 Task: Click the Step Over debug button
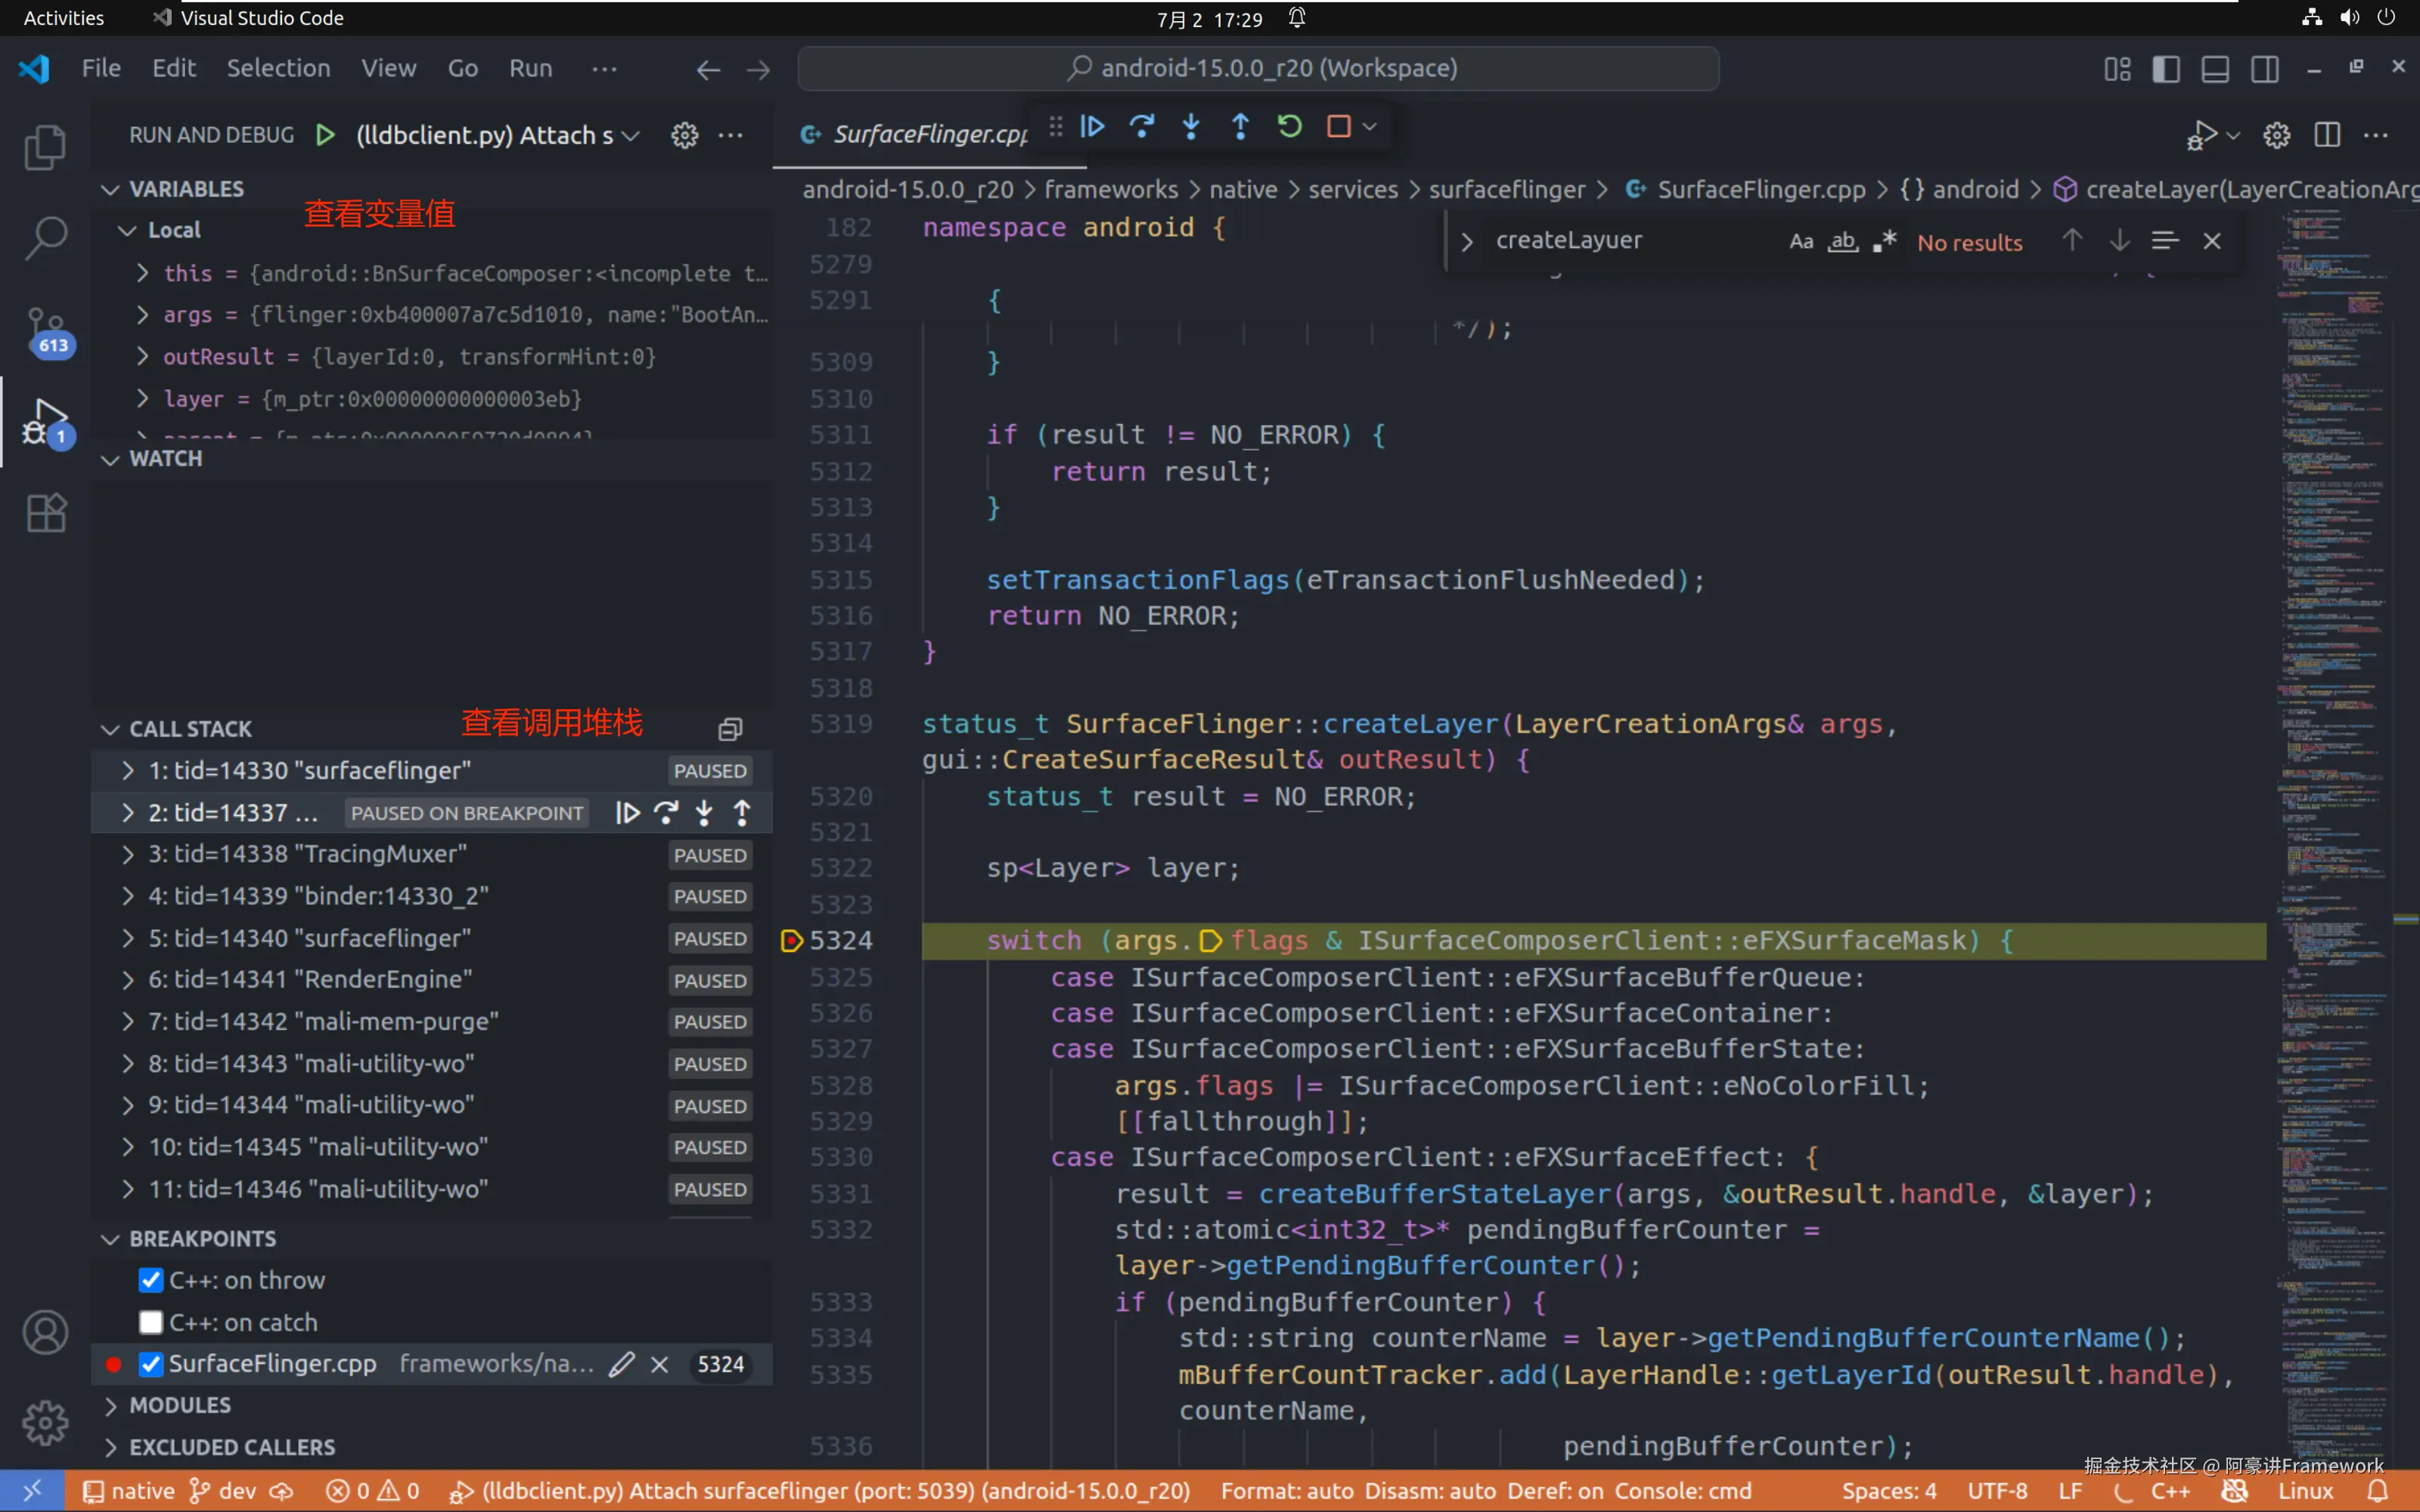pos(1142,127)
